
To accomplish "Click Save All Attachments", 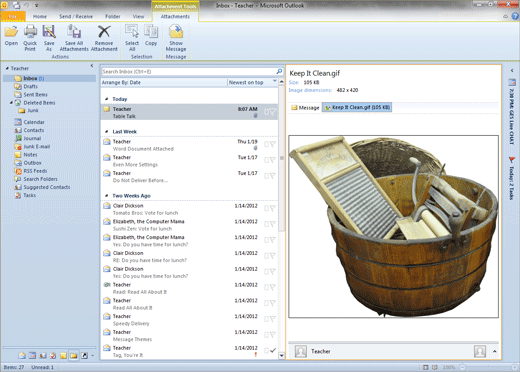I will pos(74,38).
